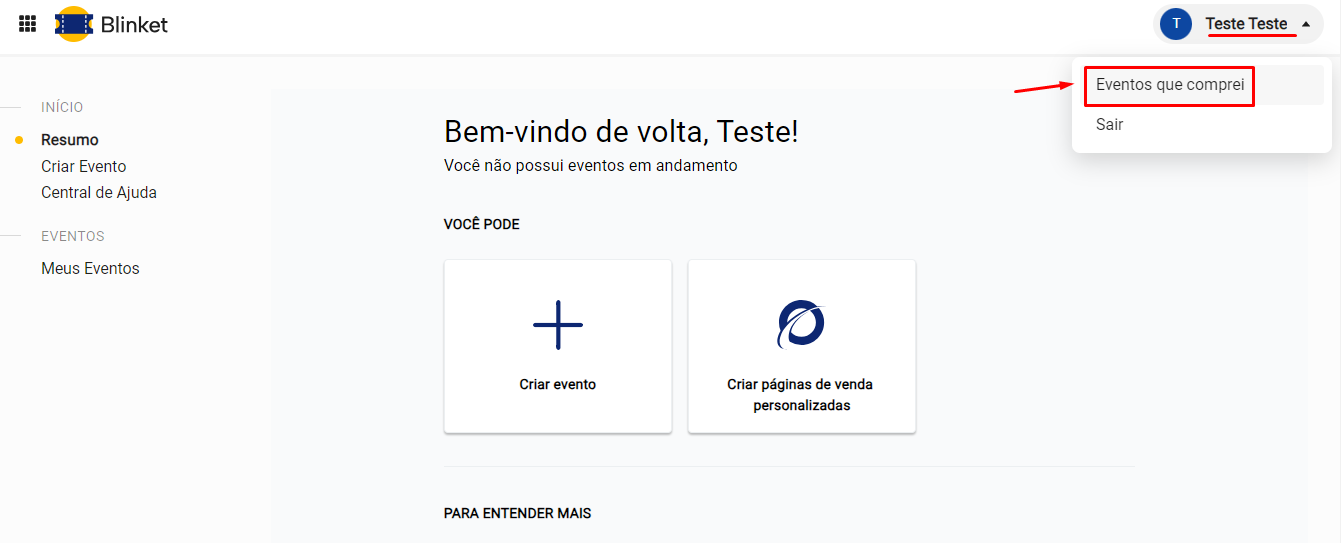
Task: Go to Resumo in the sidebar
Action: tap(70, 140)
